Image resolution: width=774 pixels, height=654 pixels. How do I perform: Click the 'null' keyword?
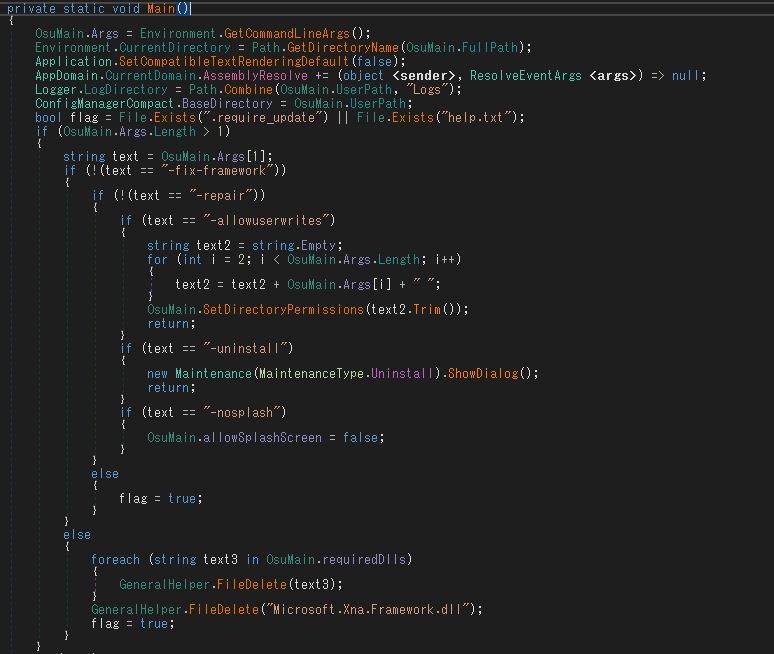click(x=686, y=76)
